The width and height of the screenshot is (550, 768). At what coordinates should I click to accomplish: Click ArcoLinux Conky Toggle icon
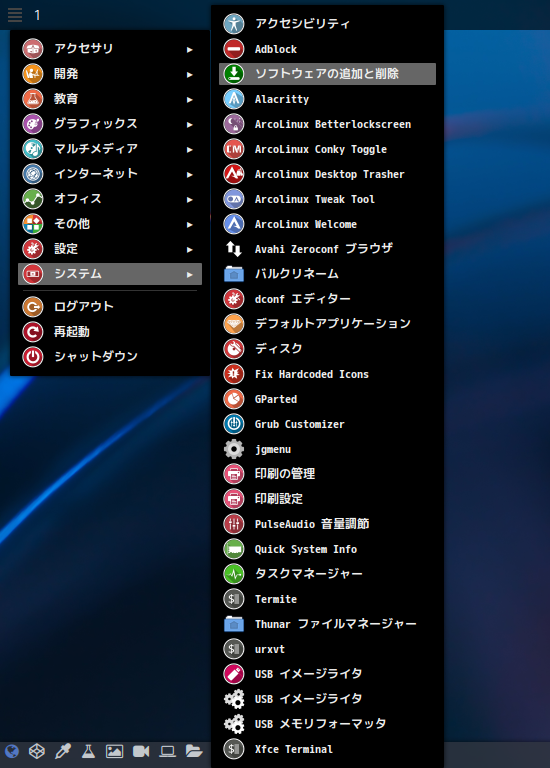234,149
